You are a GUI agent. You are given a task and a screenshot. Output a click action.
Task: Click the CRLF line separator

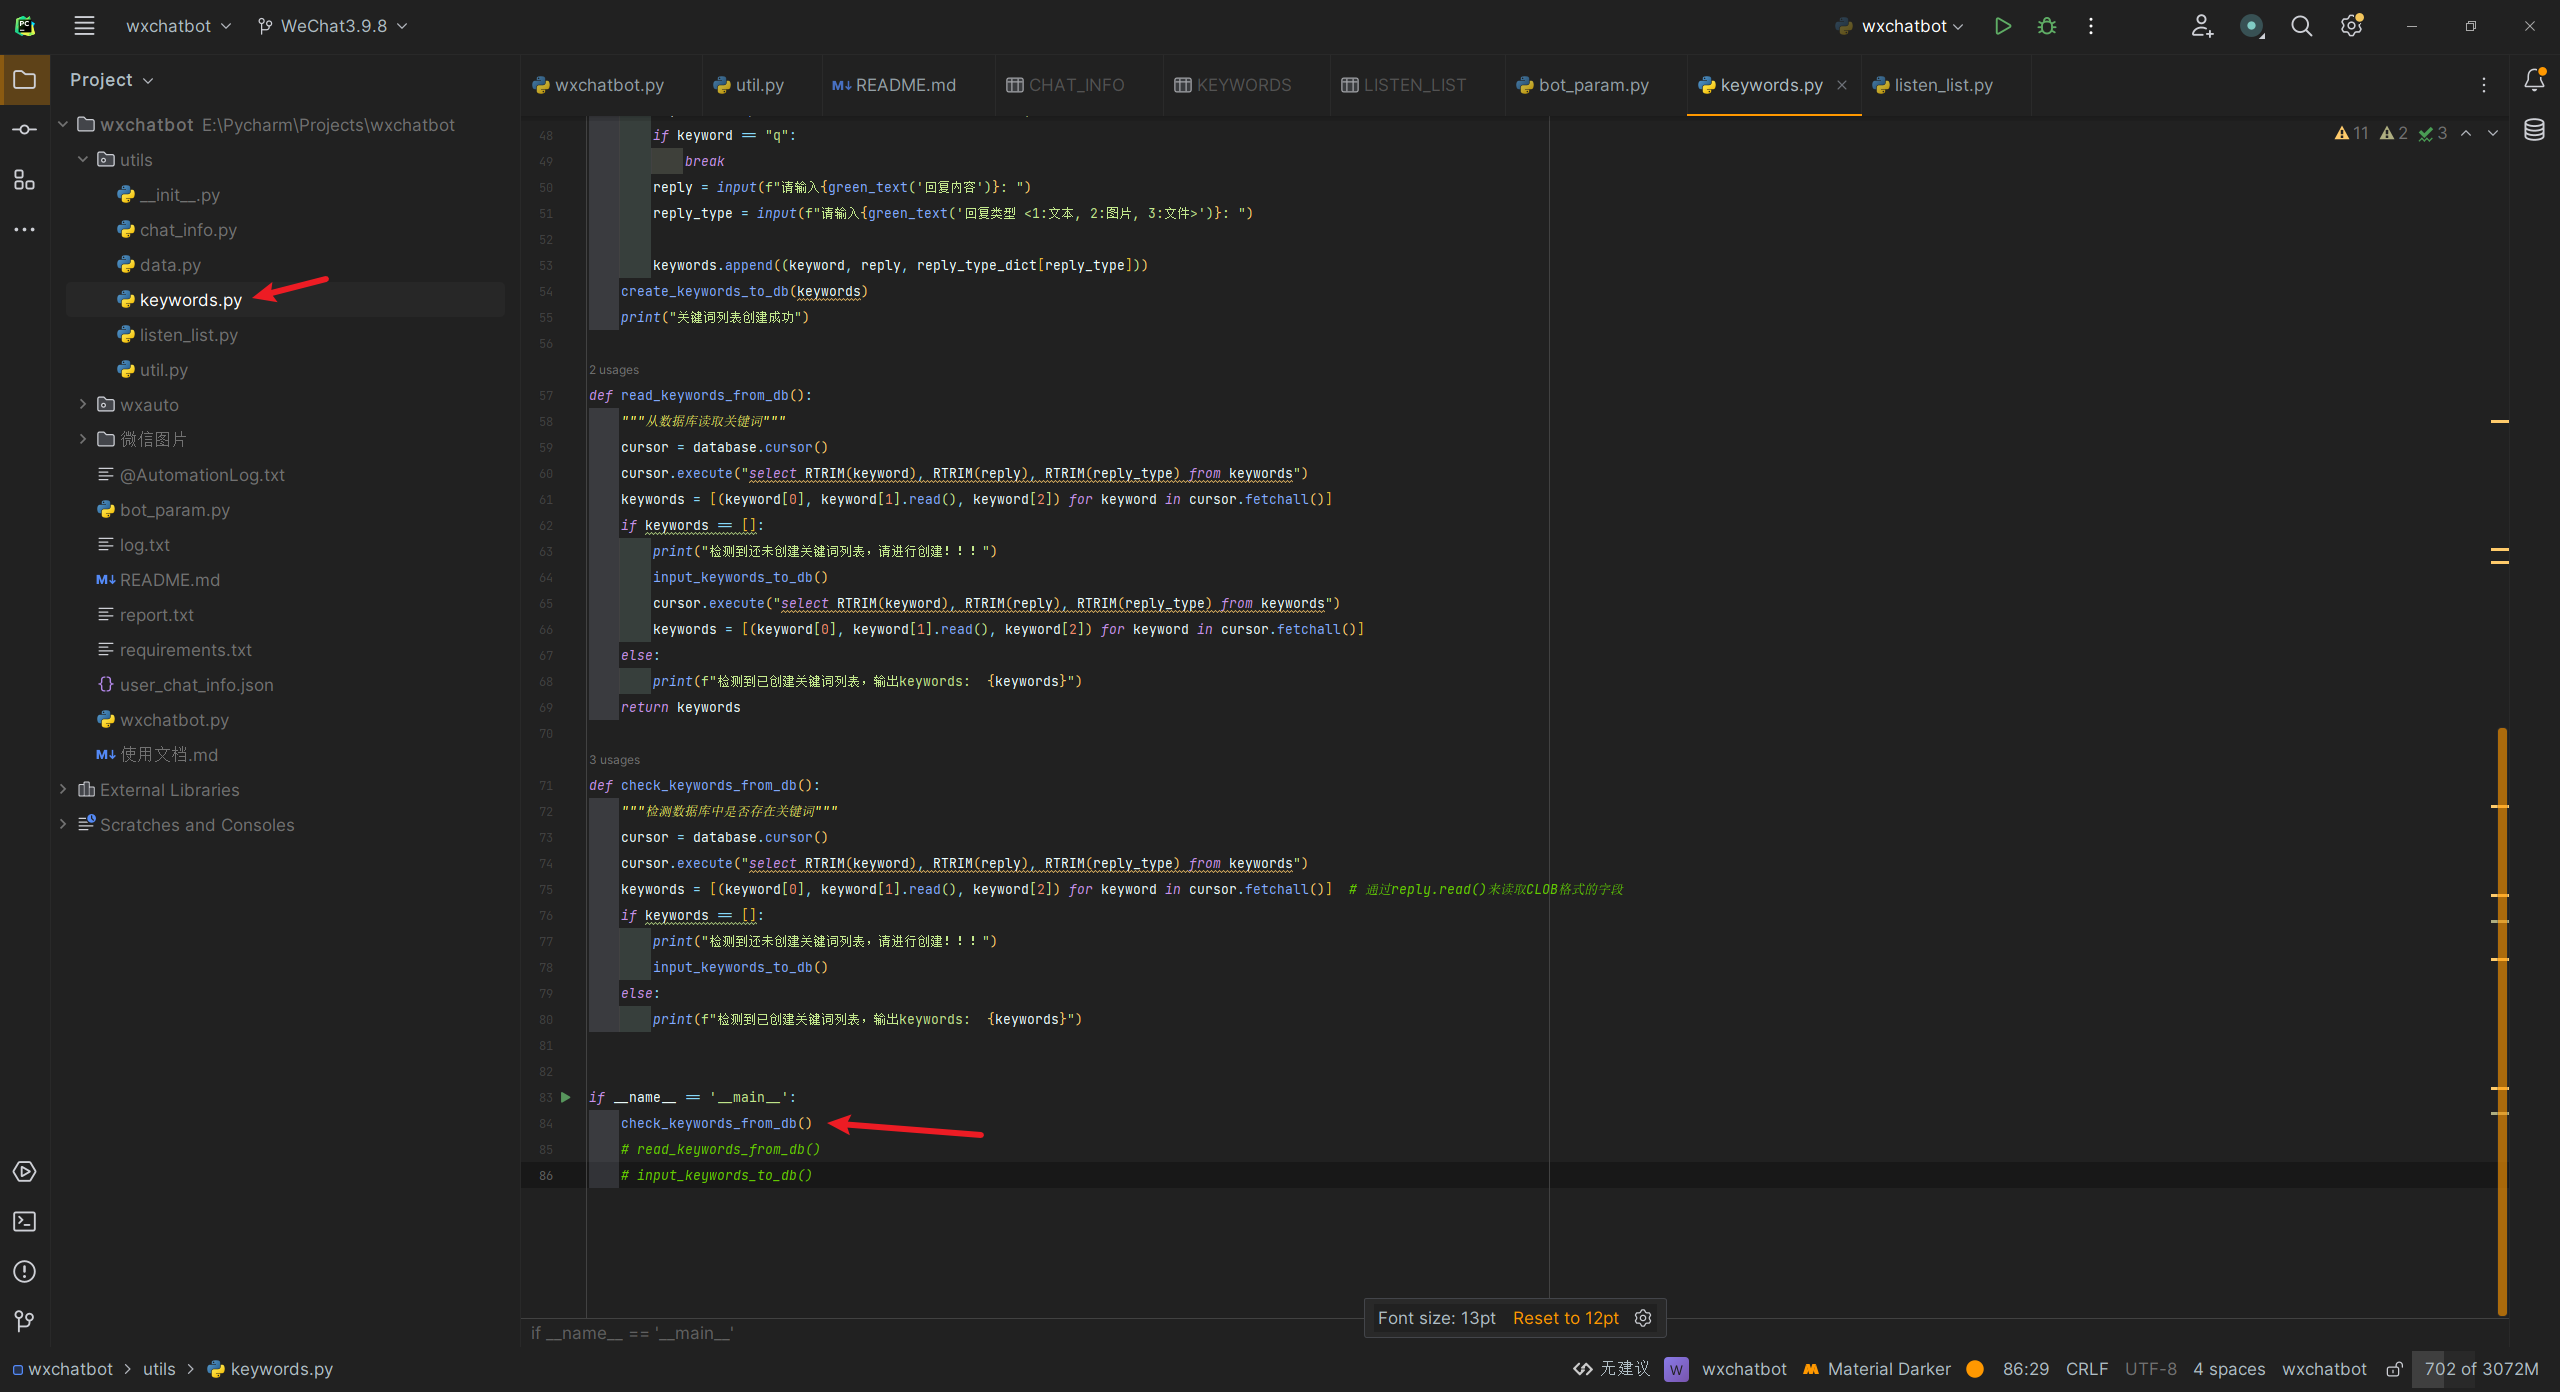[x=2087, y=1369]
